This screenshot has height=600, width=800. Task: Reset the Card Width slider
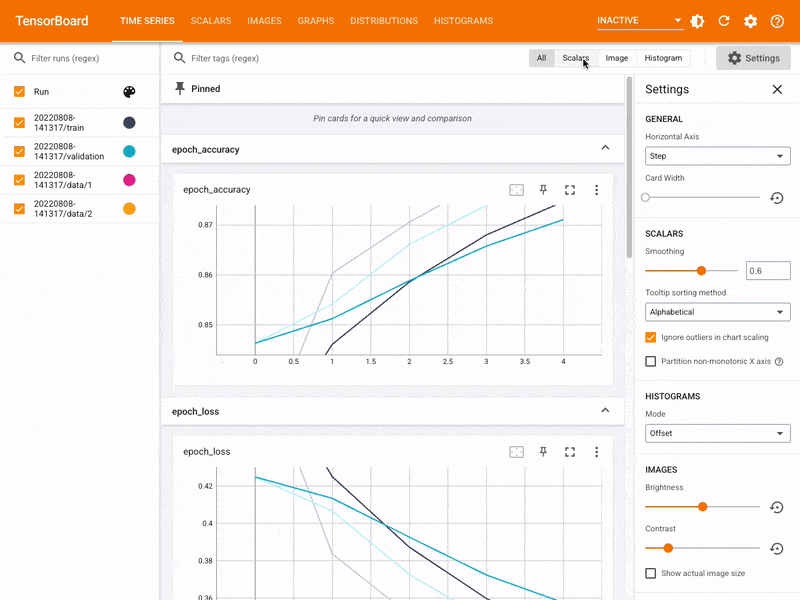click(x=777, y=198)
